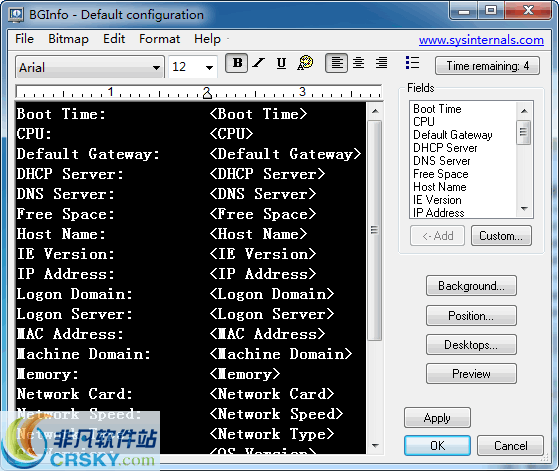Toggle bold formatting button
Viewport: 559px width, 471px height.
tap(237, 63)
